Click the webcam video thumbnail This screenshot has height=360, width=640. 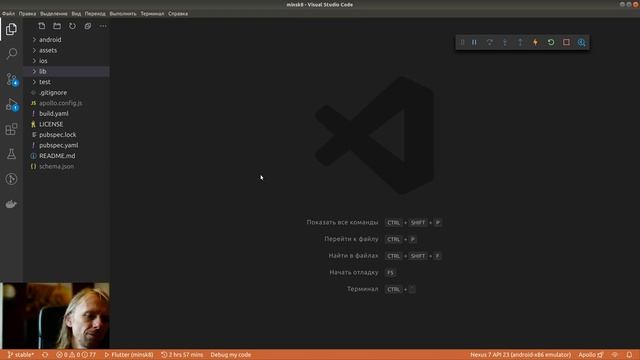click(x=55, y=316)
